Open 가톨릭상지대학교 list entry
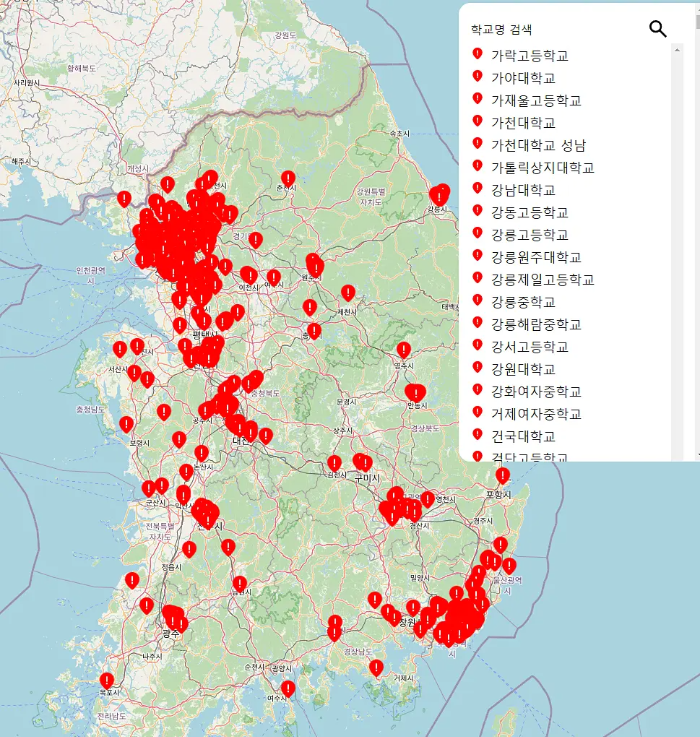 pyautogui.click(x=543, y=167)
